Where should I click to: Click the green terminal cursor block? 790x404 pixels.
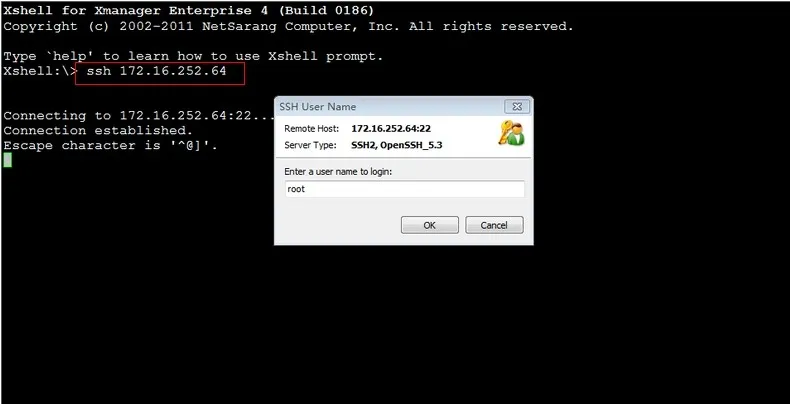[x=8, y=160]
